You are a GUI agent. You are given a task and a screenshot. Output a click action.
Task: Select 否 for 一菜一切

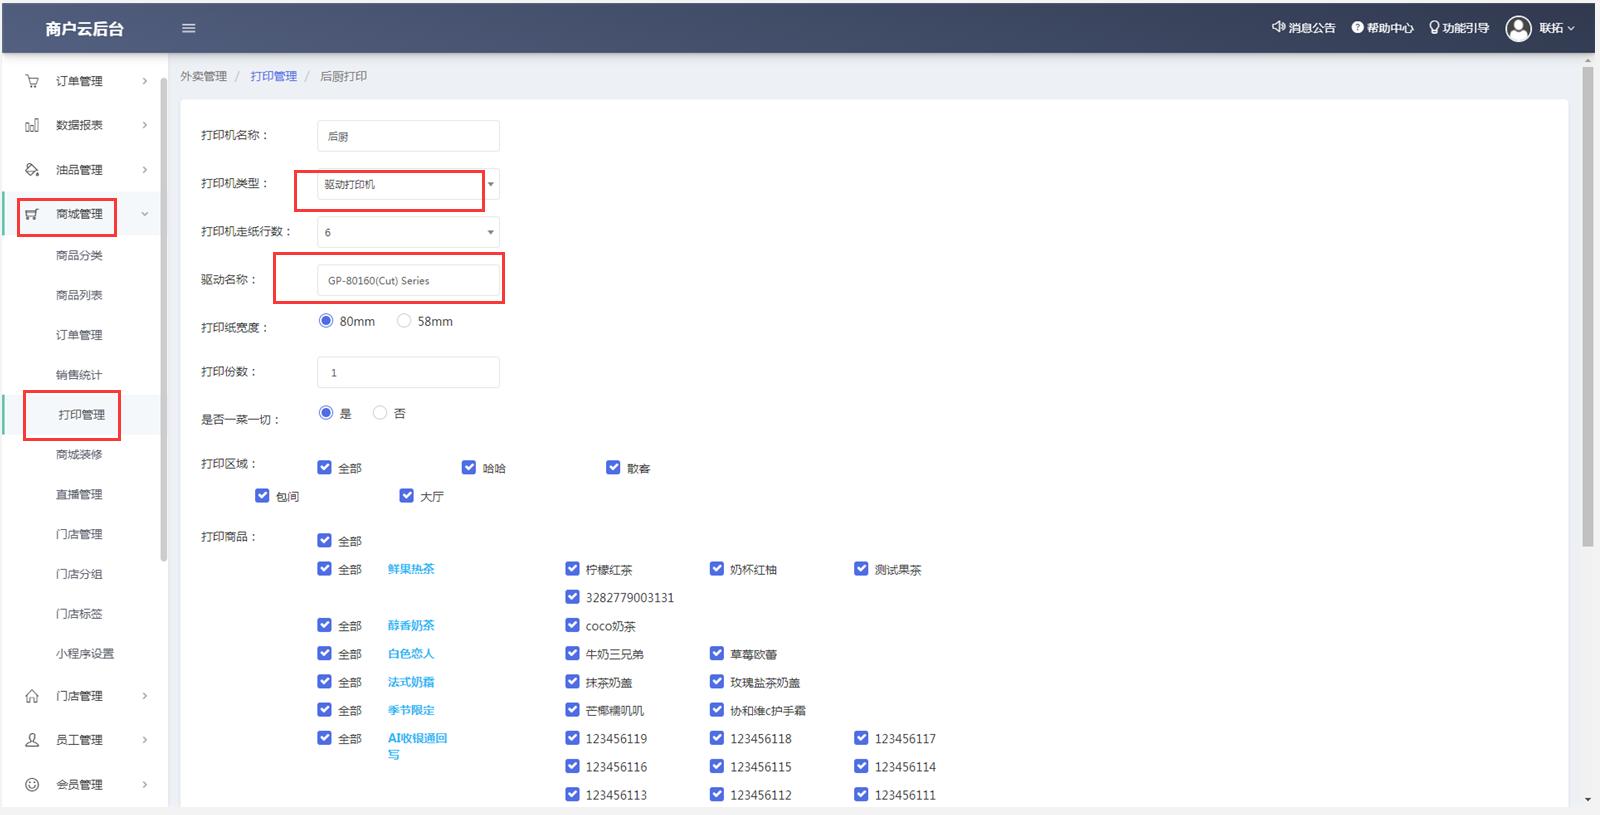pos(380,413)
